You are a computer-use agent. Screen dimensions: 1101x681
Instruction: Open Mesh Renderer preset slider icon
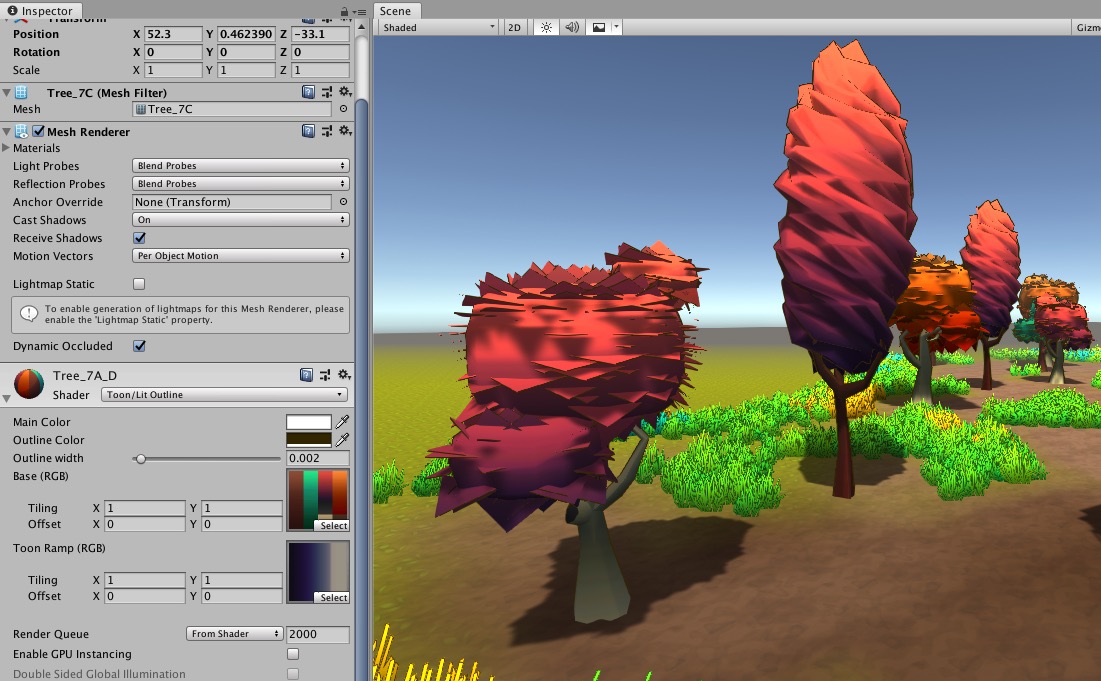(327, 131)
